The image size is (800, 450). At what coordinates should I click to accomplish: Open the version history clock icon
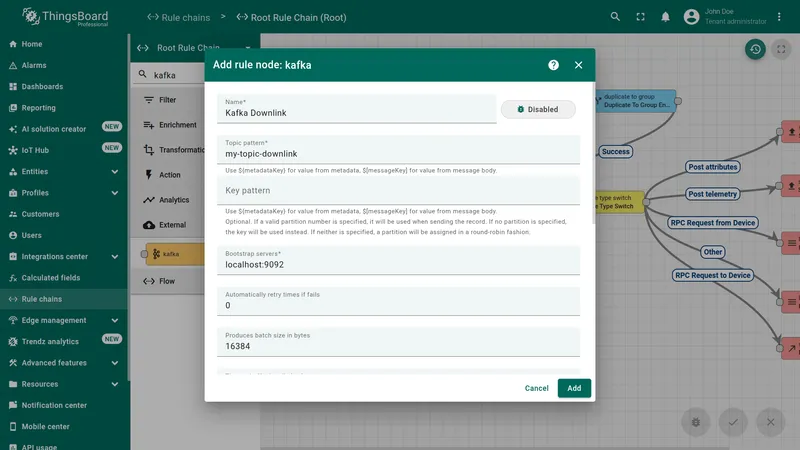coord(755,49)
